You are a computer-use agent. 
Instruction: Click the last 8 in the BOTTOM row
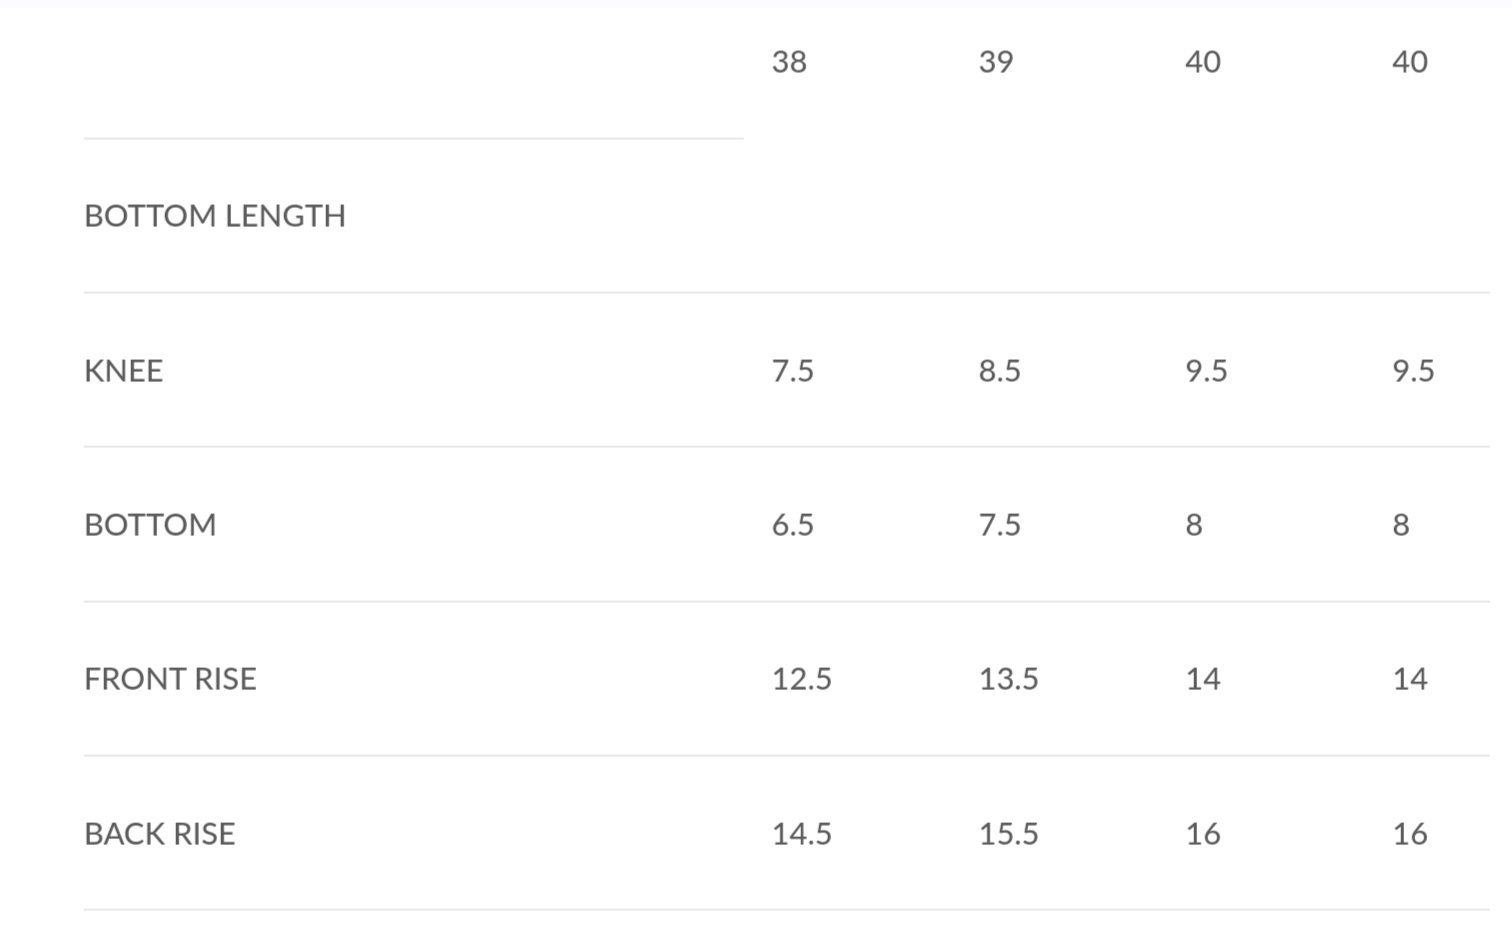point(1401,525)
